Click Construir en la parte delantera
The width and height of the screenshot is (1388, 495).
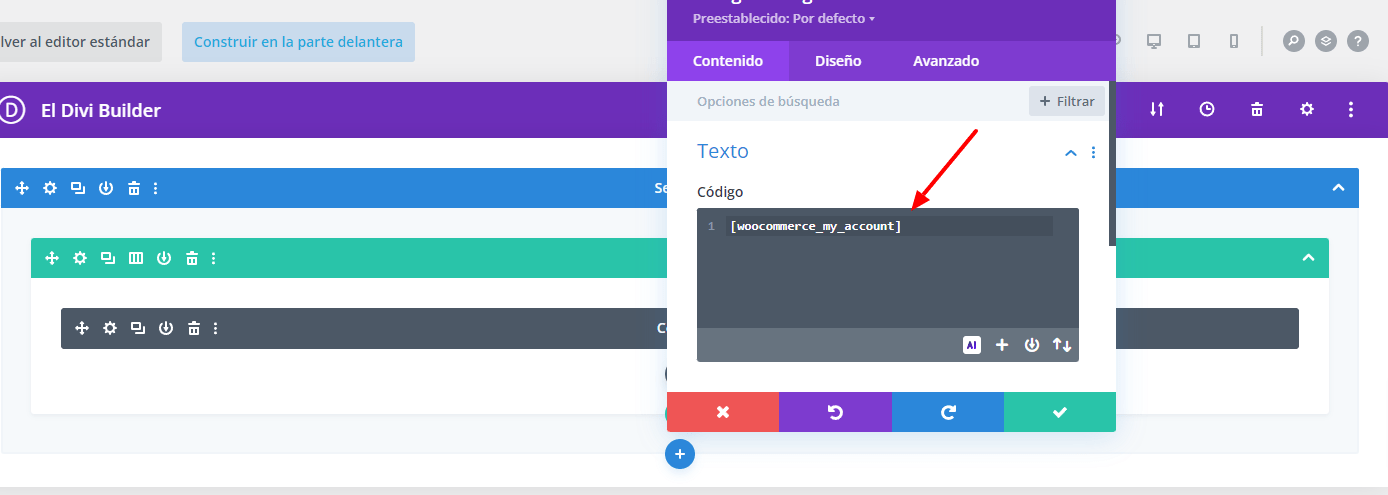click(298, 42)
